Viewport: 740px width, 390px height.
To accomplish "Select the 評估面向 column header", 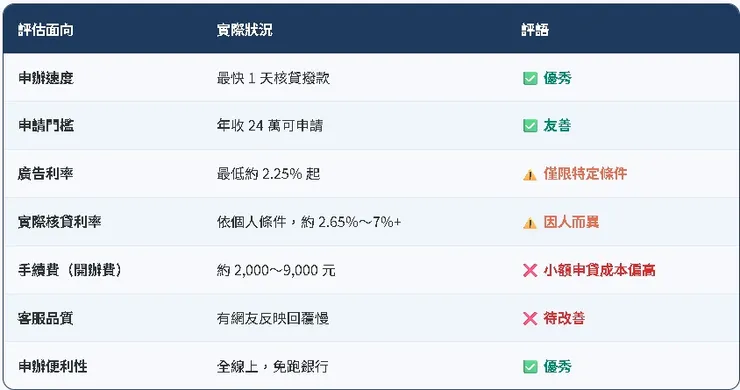I will 46,30.
